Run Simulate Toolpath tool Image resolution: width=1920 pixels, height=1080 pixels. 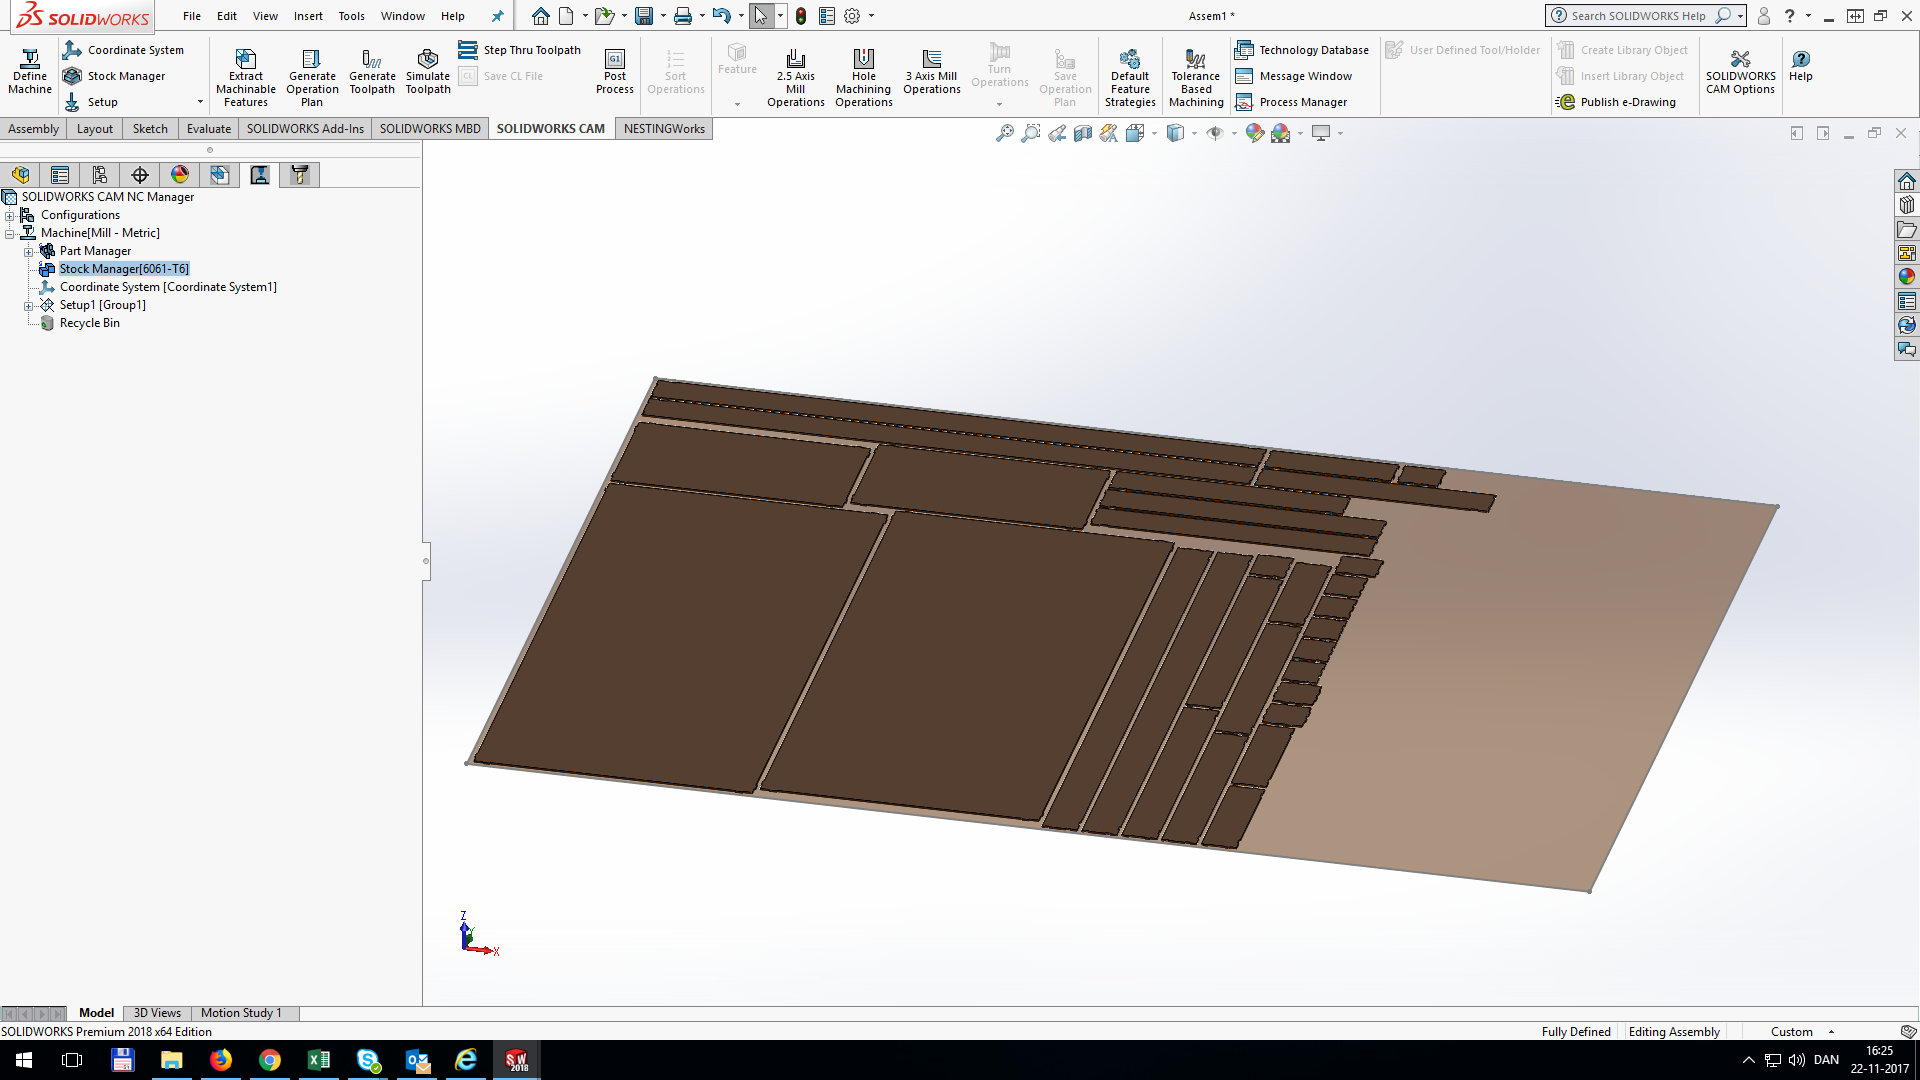click(427, 70)
